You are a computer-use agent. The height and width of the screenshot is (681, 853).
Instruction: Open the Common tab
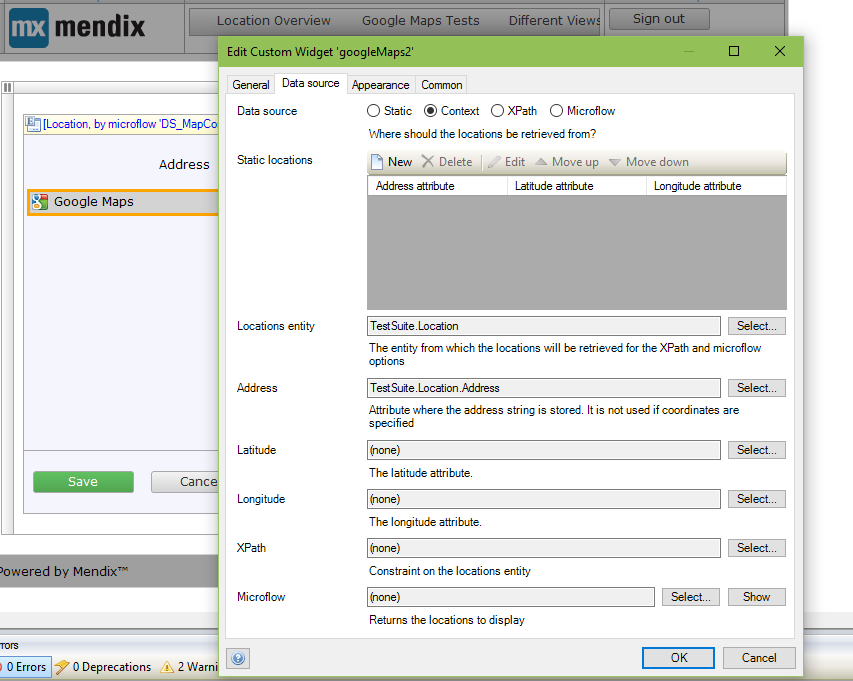point(441,85)
